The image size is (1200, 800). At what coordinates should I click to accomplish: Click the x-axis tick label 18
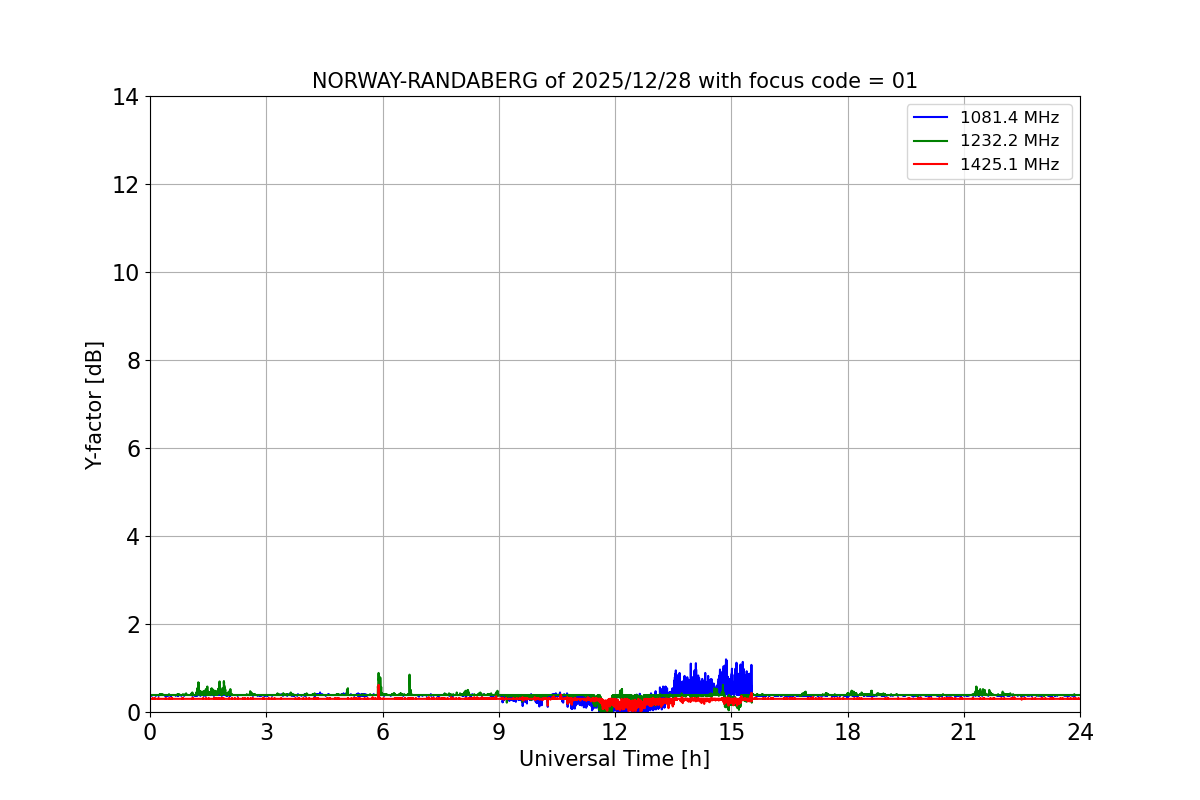click(x=848, y=732)
